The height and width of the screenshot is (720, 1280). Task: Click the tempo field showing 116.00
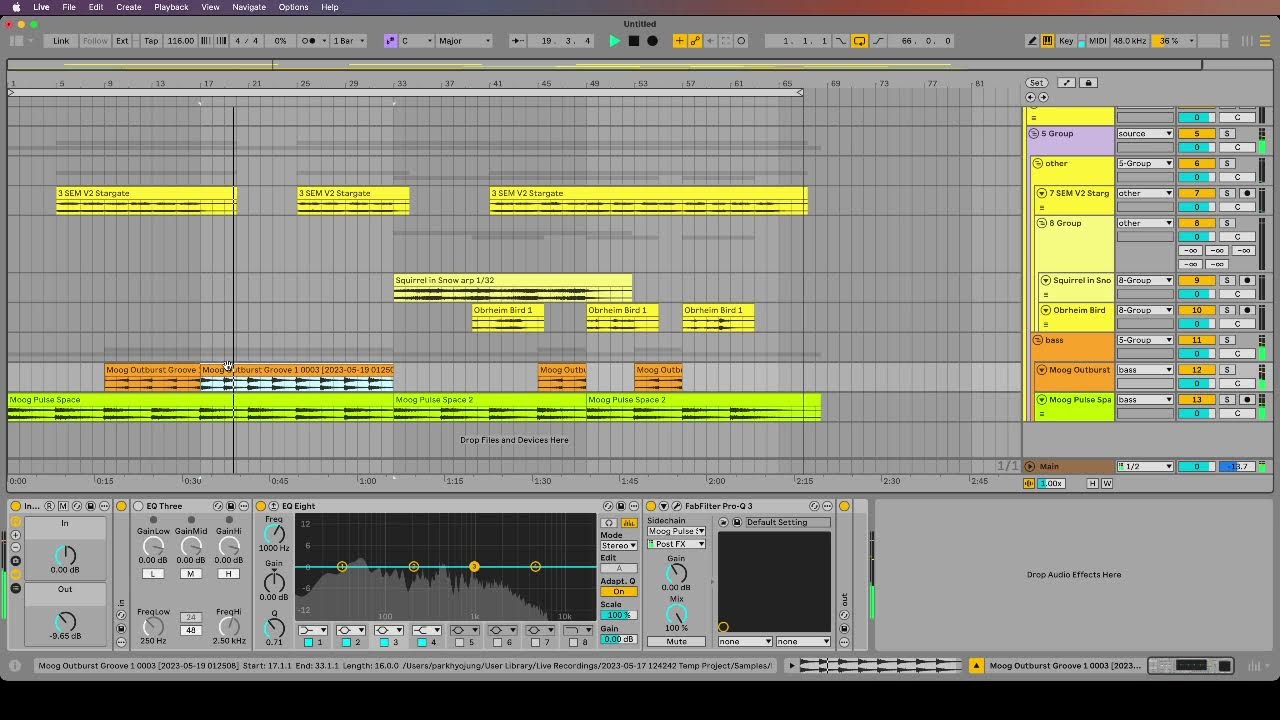[x=181, y=41]
